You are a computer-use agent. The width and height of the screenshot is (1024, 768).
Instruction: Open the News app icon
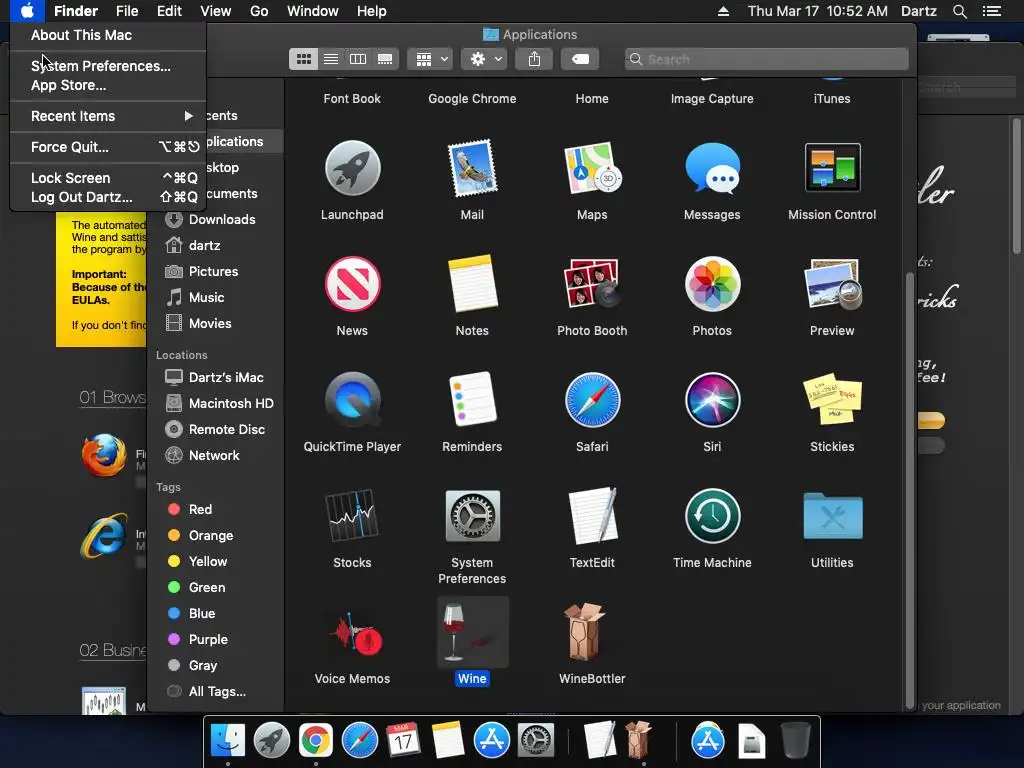(352, 284)
